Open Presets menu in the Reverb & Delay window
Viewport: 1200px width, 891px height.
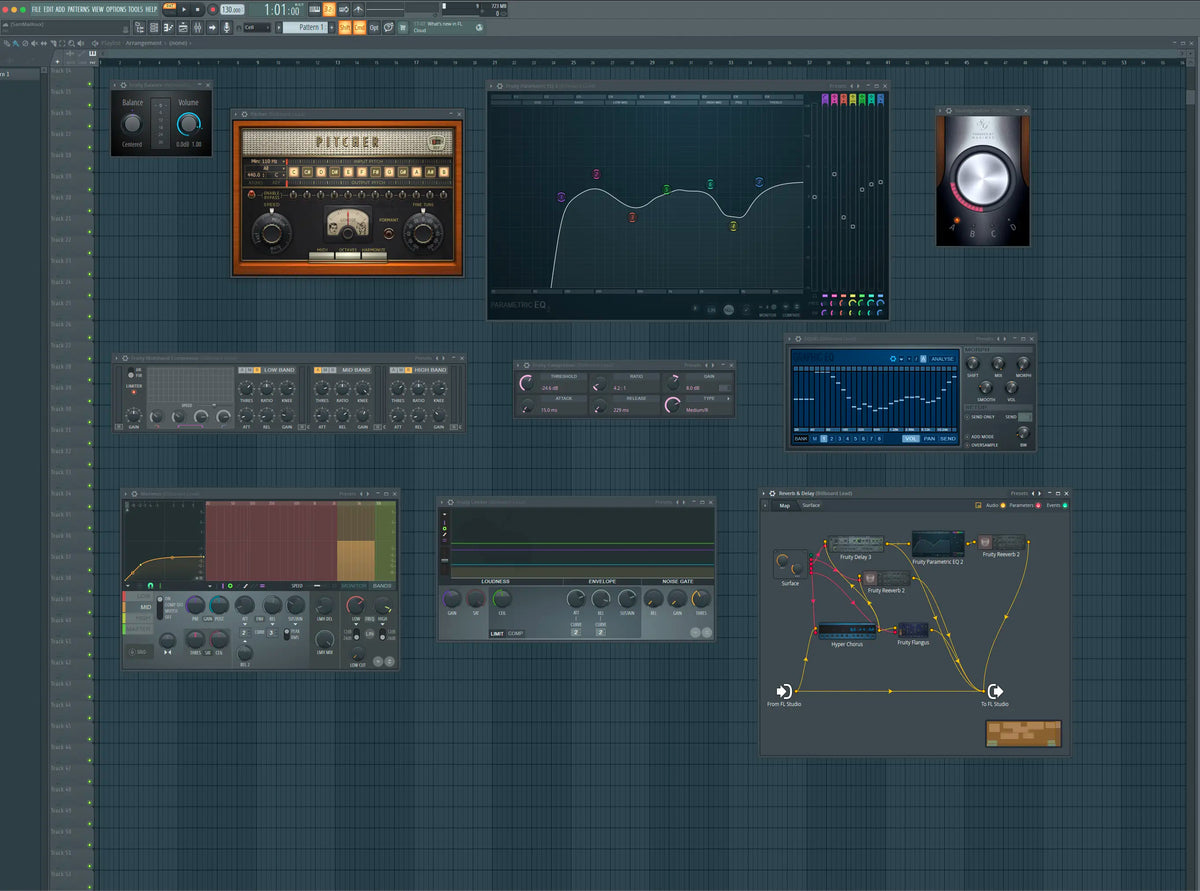[x=1019, y=493]
